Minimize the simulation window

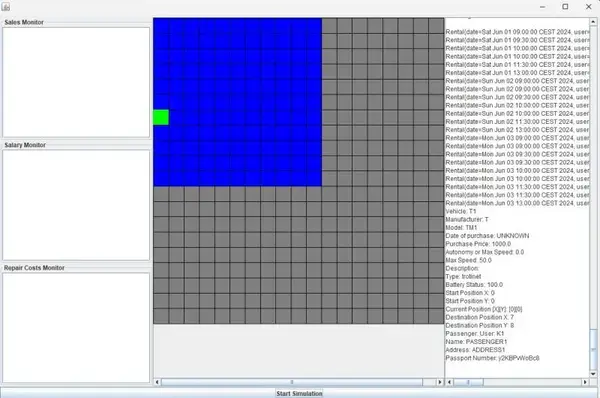(543, 7)
